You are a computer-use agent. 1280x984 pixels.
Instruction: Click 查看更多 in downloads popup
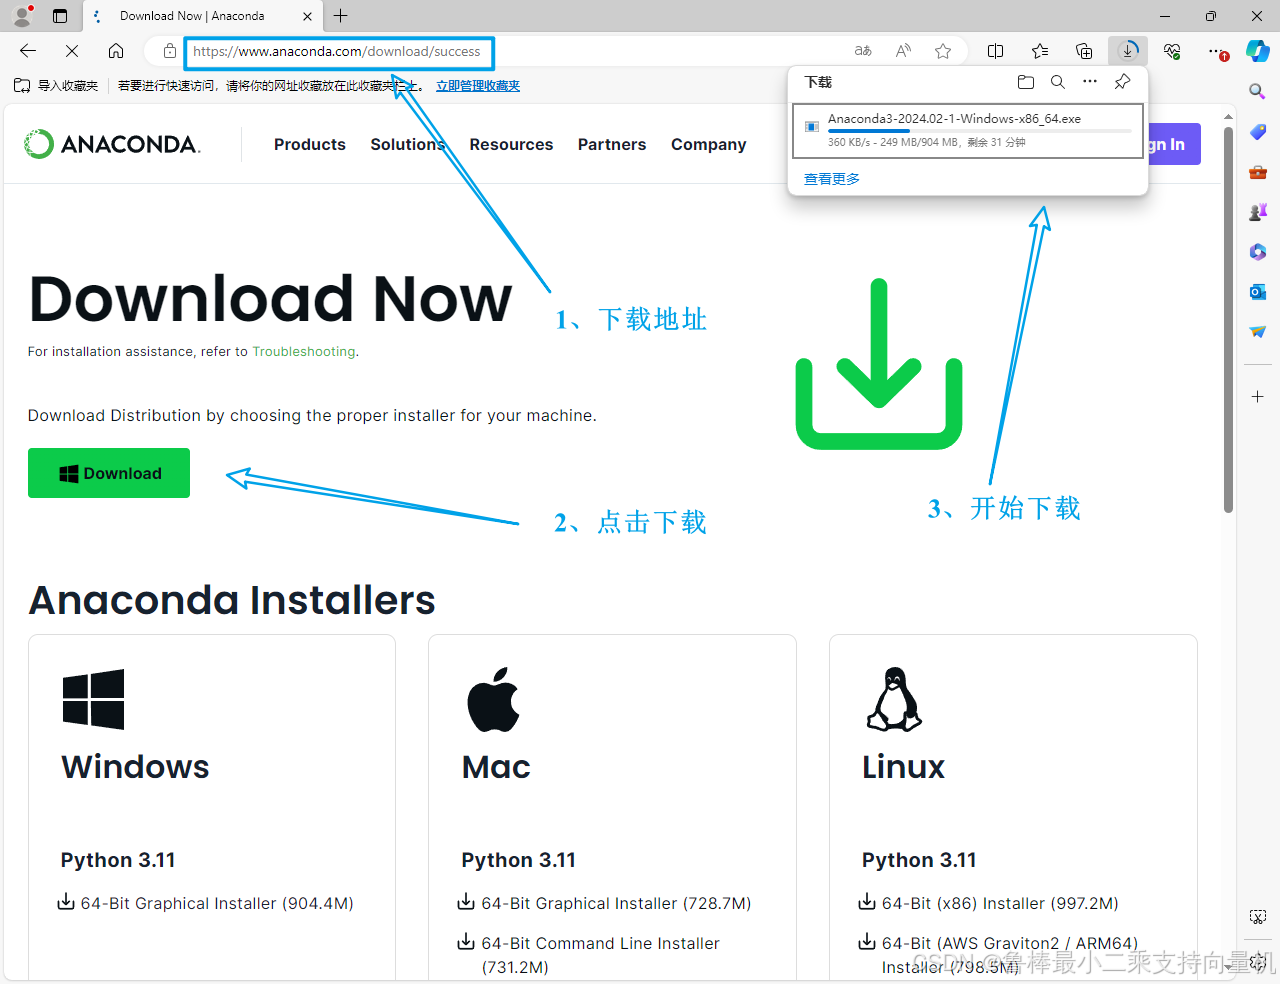832,179
